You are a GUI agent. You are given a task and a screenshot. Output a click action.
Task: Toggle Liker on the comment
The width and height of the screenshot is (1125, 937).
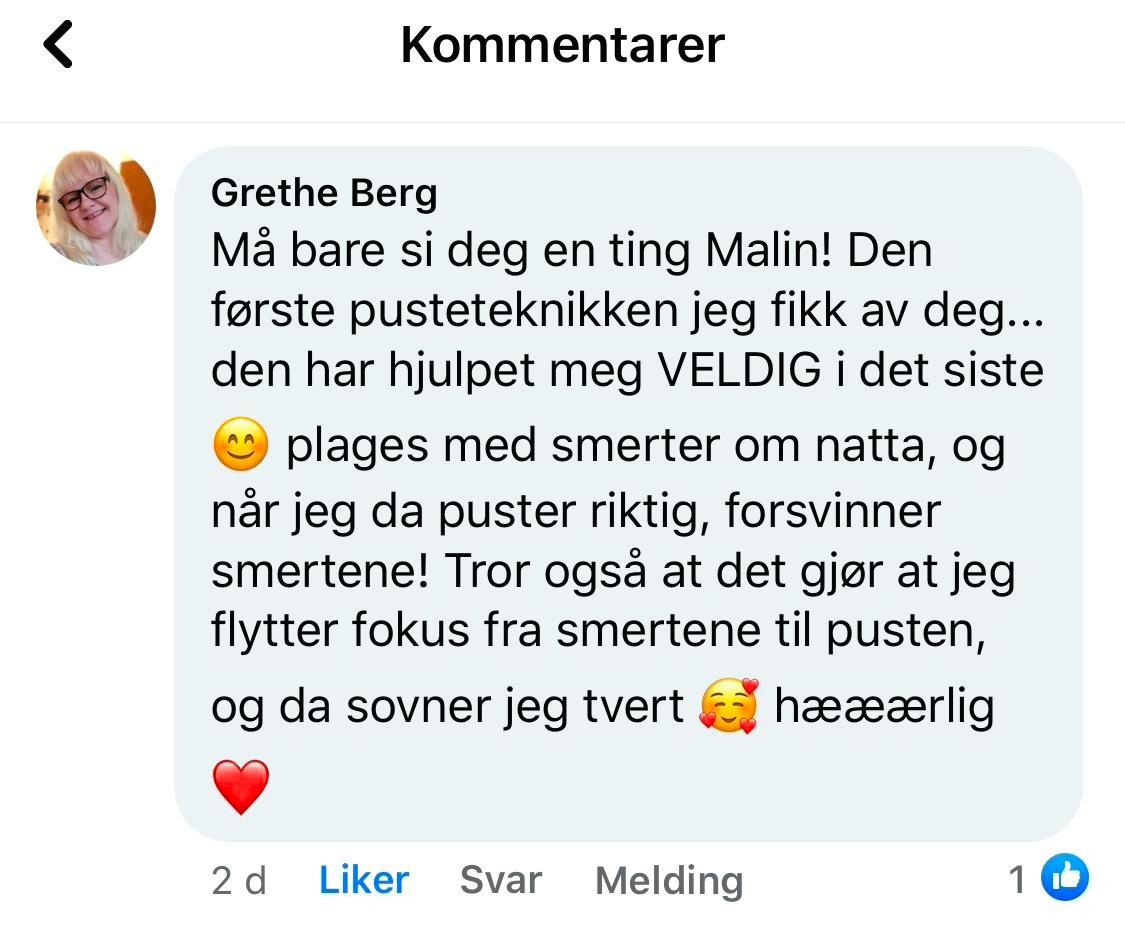[x=364, y=880]
